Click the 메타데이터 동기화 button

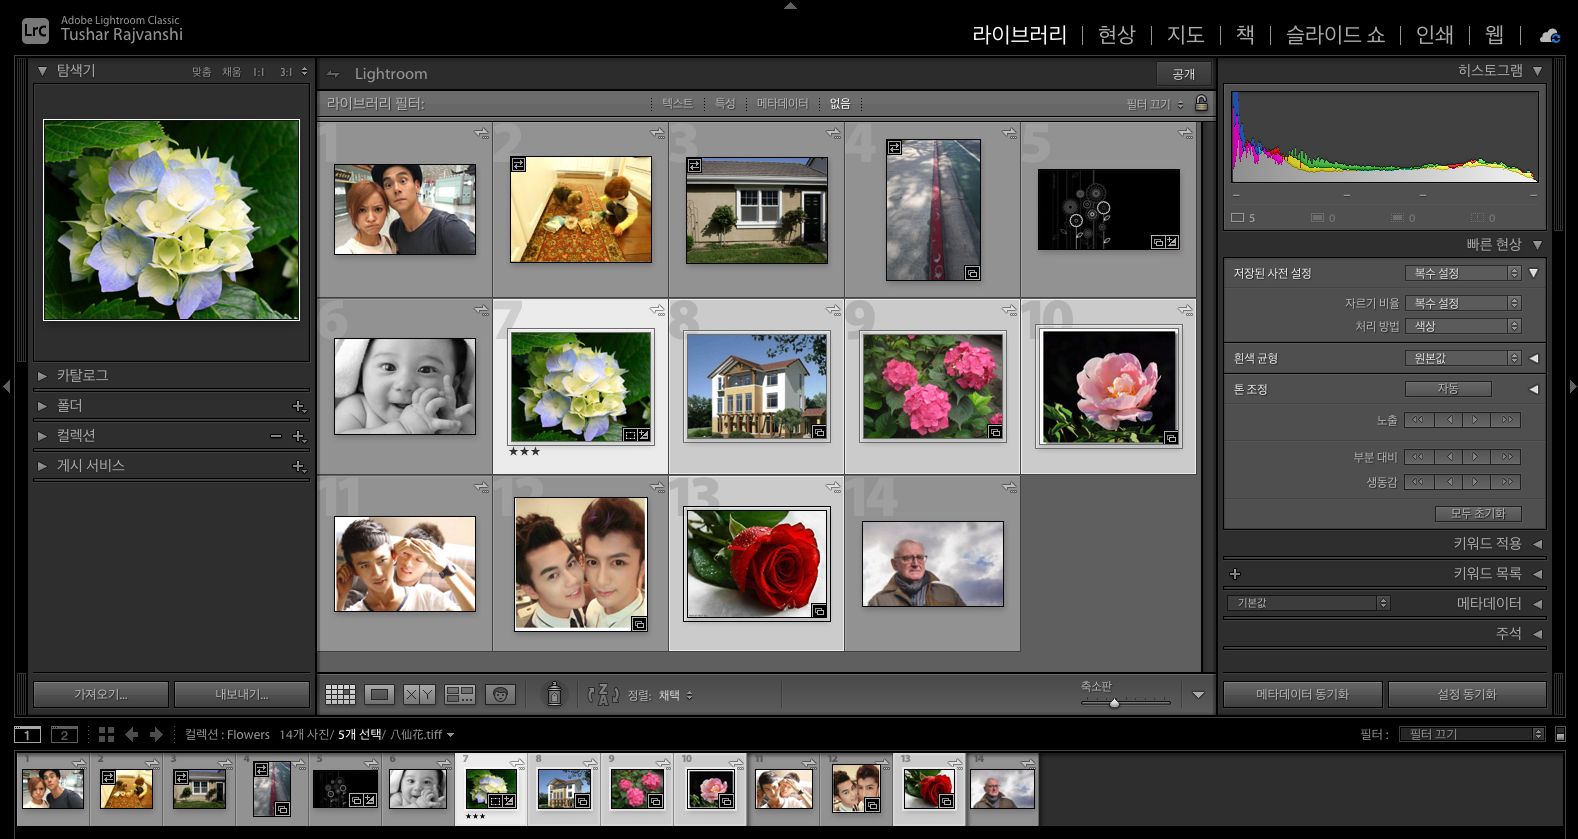(1303, 694)
